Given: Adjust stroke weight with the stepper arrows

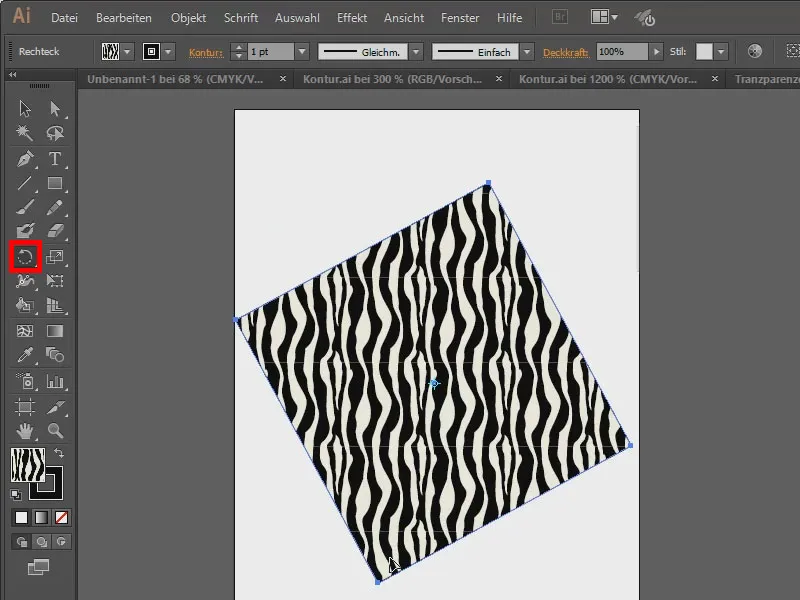Looking at the screenshot, I should [x=238, y=52].
